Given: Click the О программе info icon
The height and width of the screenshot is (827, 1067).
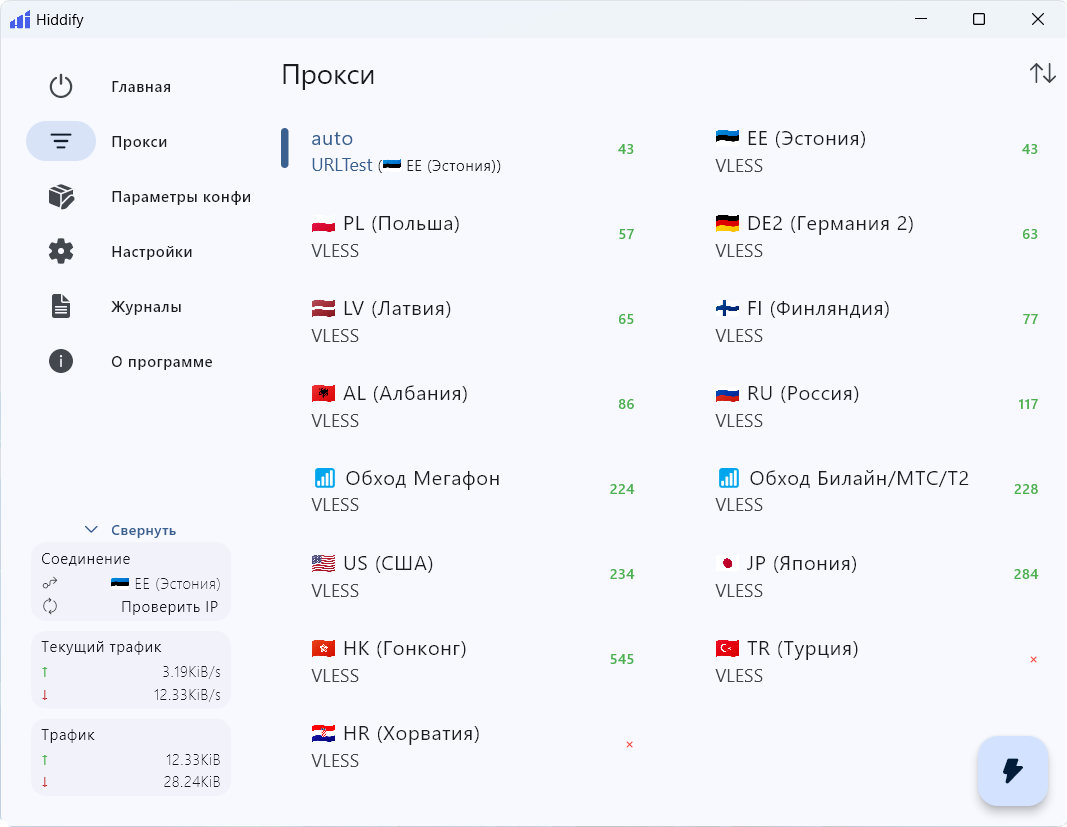Looking at the screenshot, I should tap(61, 362).
